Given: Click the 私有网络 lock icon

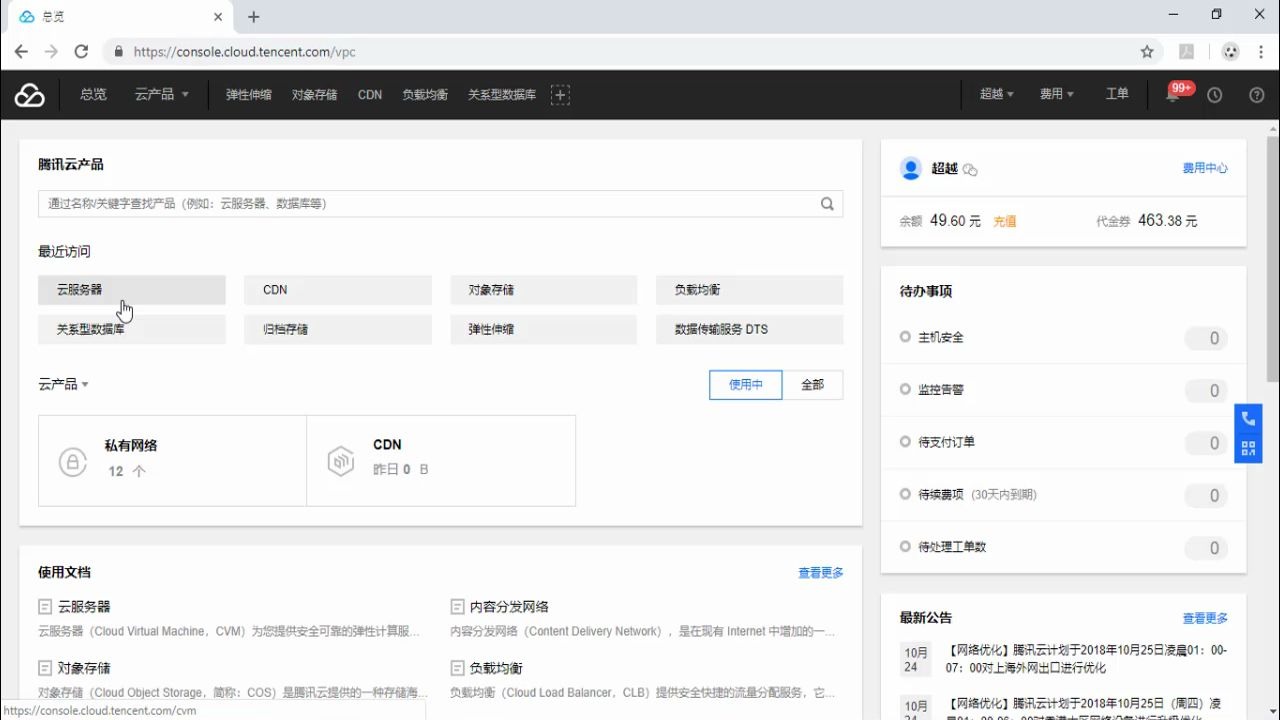Looking at the screenshot, I should pyautogui.click(x=72, y=462).
